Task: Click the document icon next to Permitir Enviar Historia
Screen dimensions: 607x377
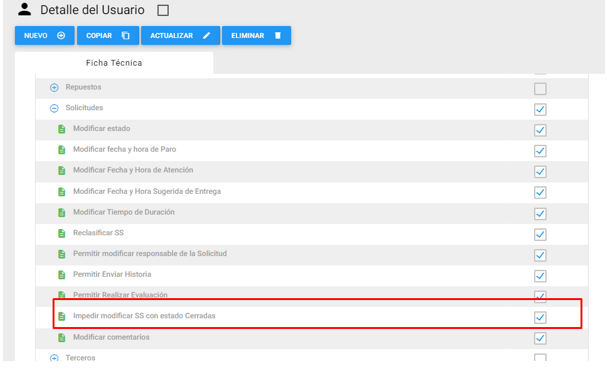Action: [62, 275]
